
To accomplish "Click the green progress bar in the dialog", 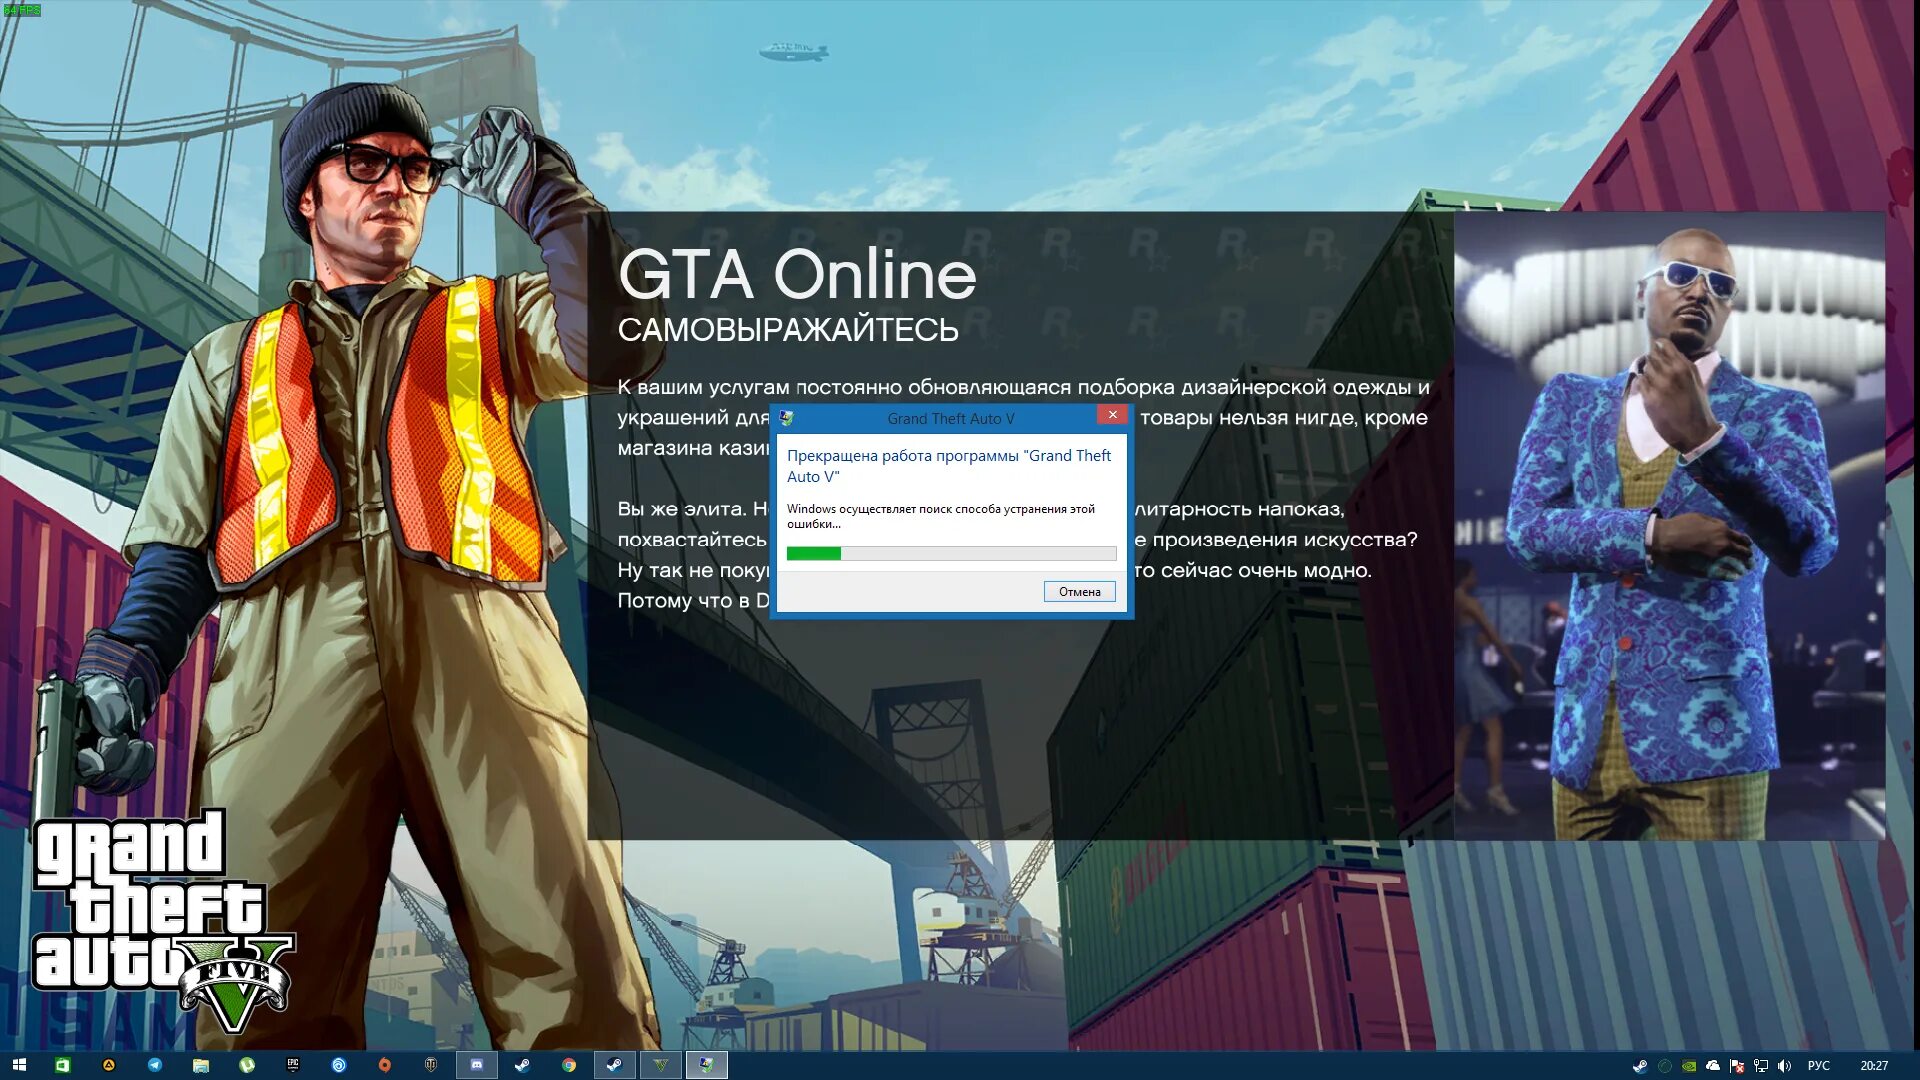I will click(951, 554).
